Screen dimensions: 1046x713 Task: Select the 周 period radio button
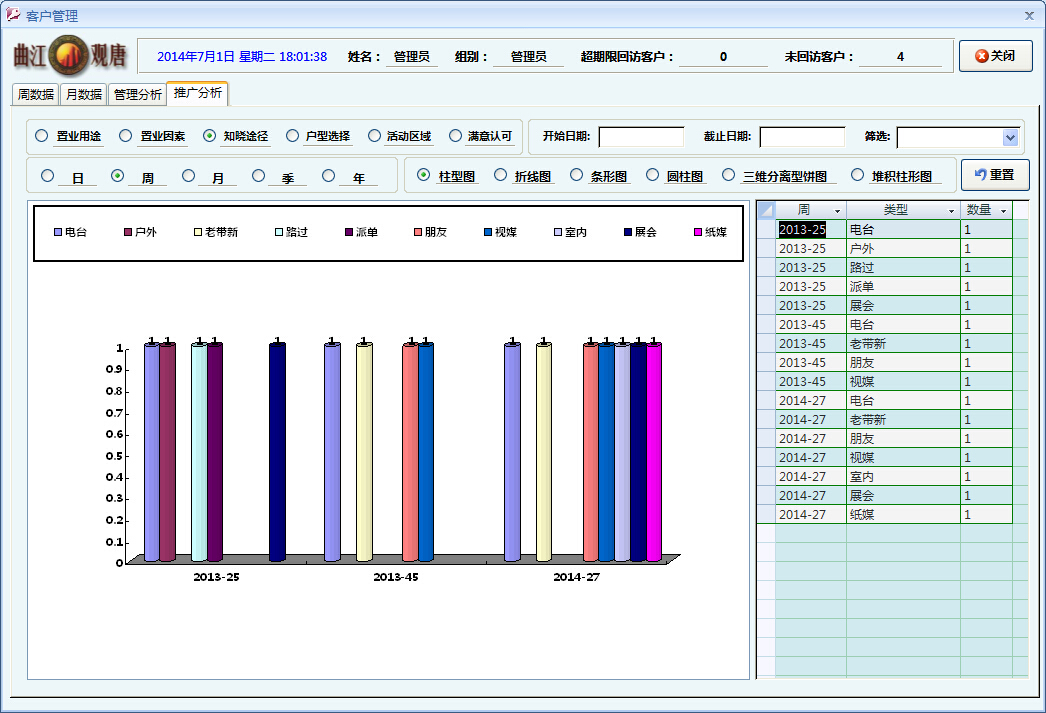pos(117,175)
